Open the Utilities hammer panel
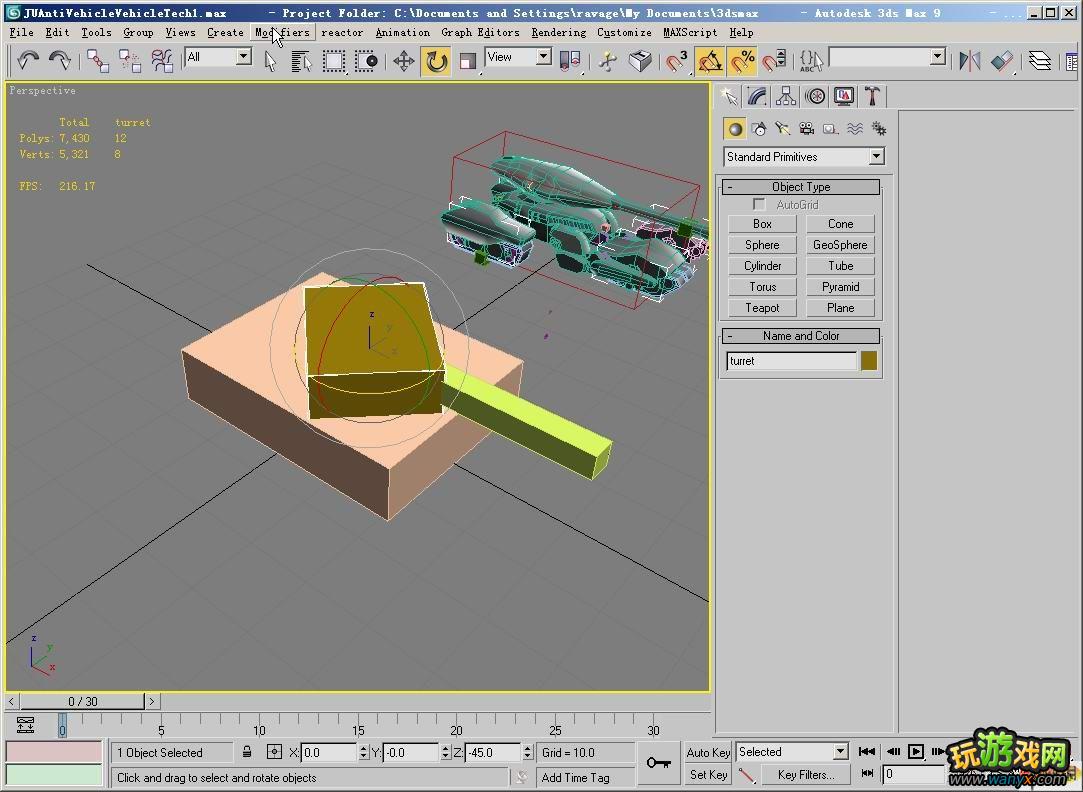Screen dimensions: 1083x792 tap(872, 96)
